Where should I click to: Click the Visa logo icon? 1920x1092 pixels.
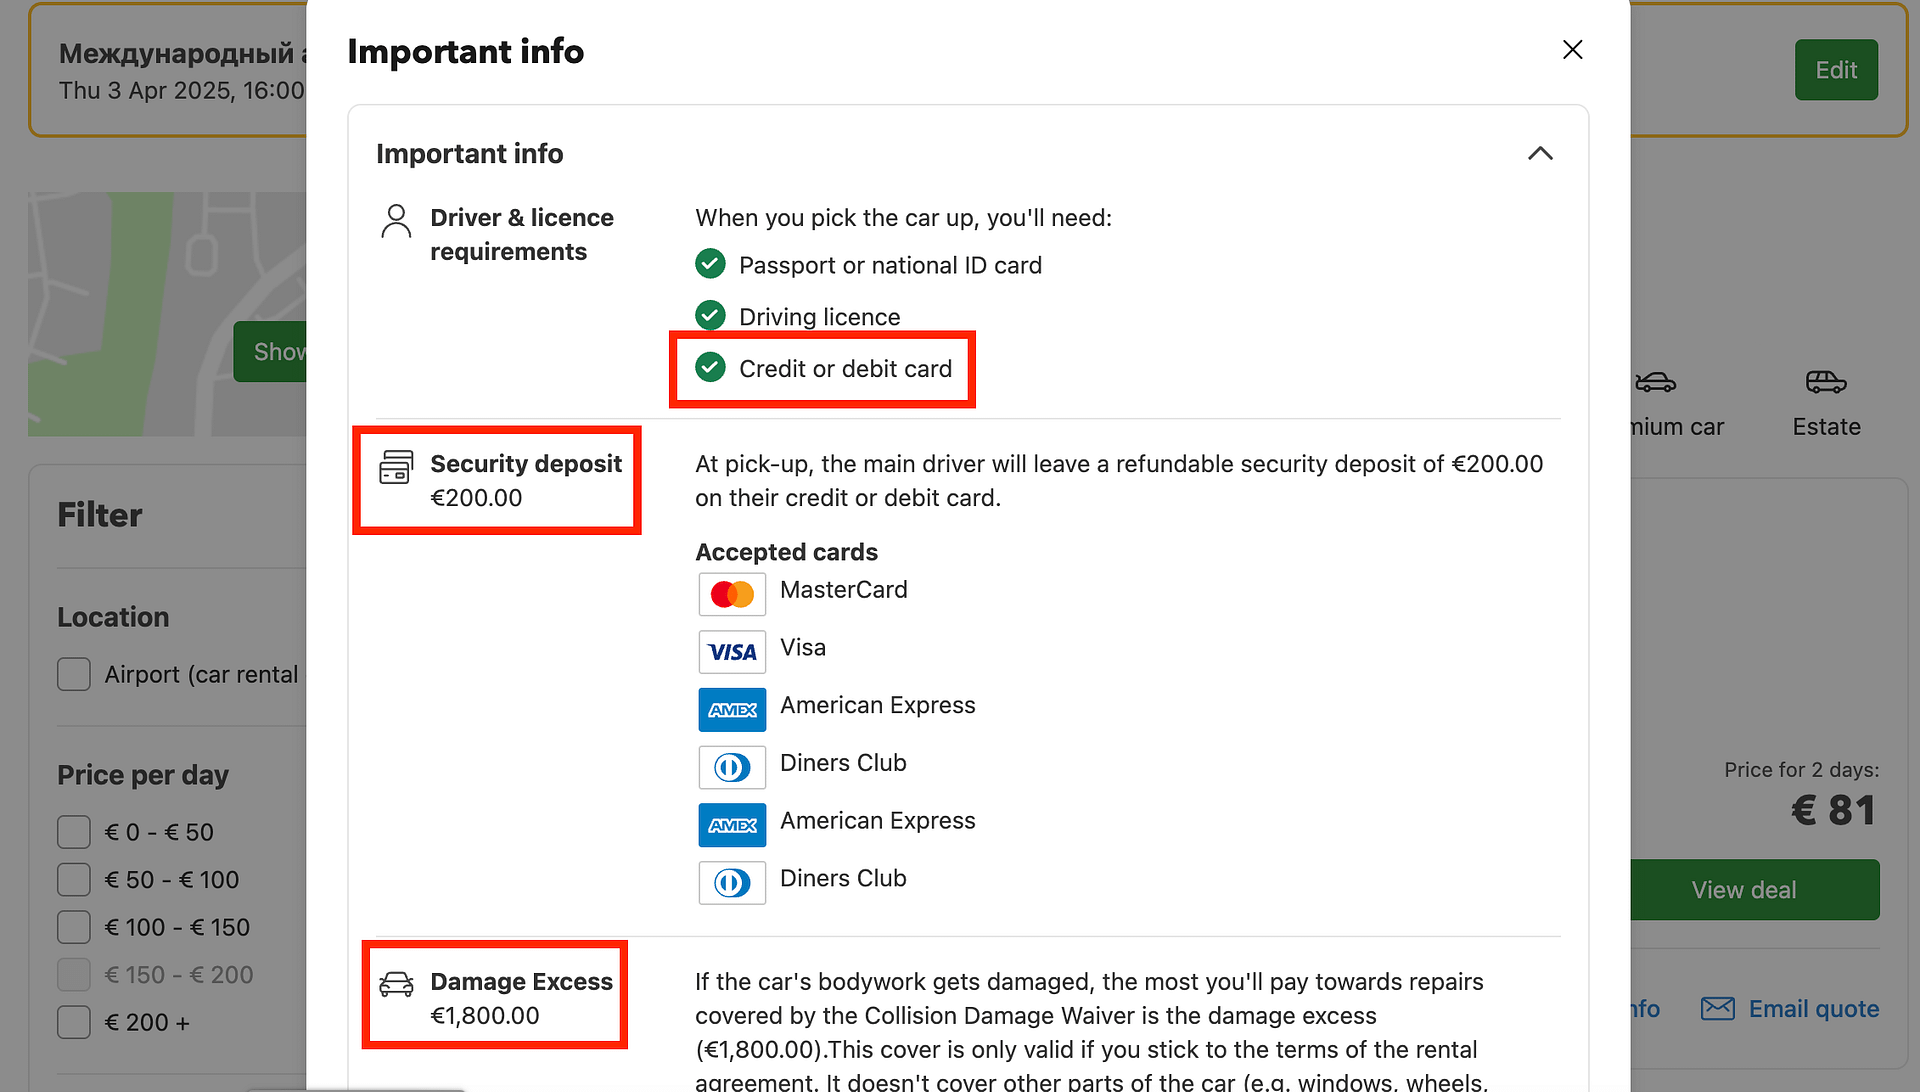(732, 652)
